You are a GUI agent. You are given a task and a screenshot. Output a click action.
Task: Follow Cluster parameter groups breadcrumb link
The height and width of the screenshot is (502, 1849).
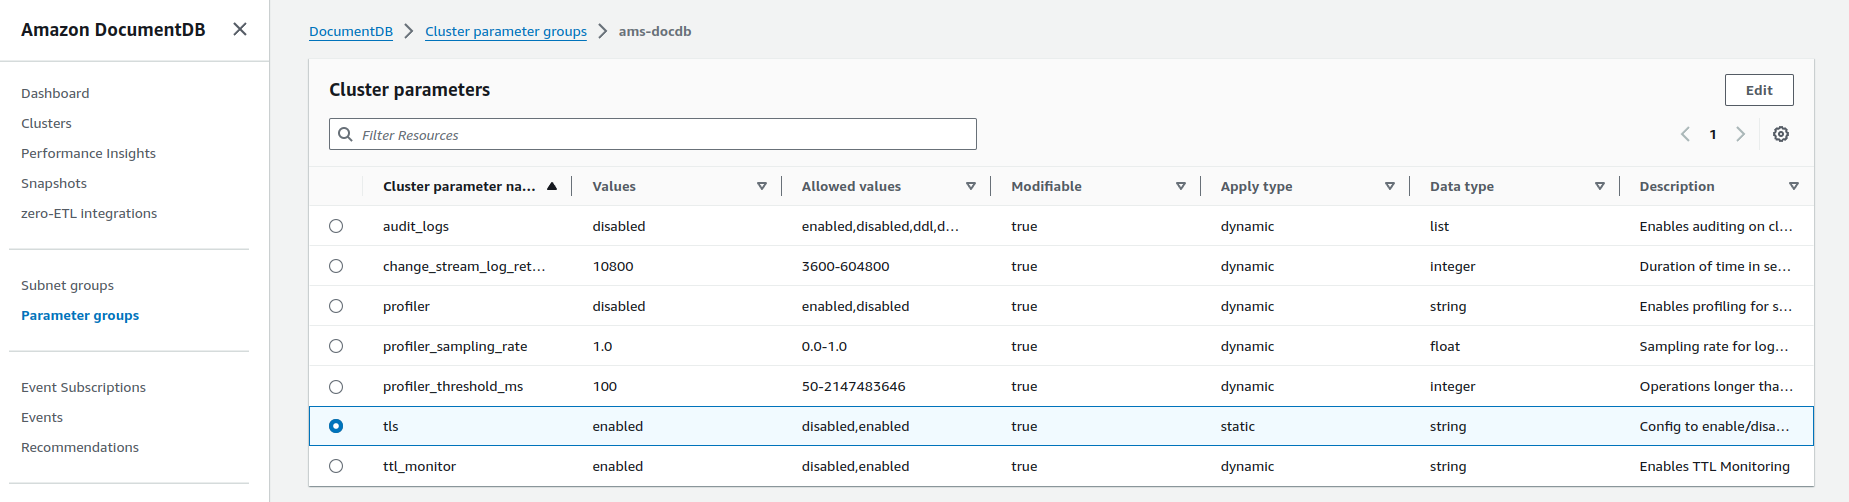[506, 31]
